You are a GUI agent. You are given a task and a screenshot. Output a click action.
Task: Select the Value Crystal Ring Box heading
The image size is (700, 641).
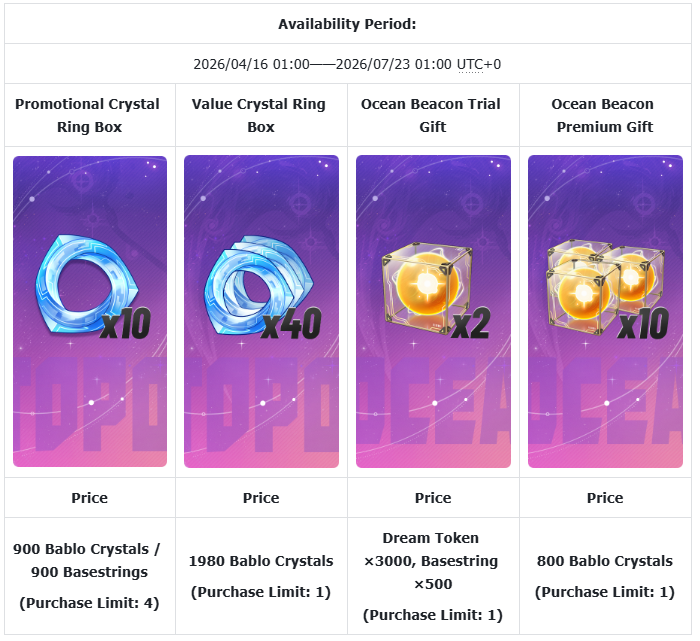tap(262, 116)
